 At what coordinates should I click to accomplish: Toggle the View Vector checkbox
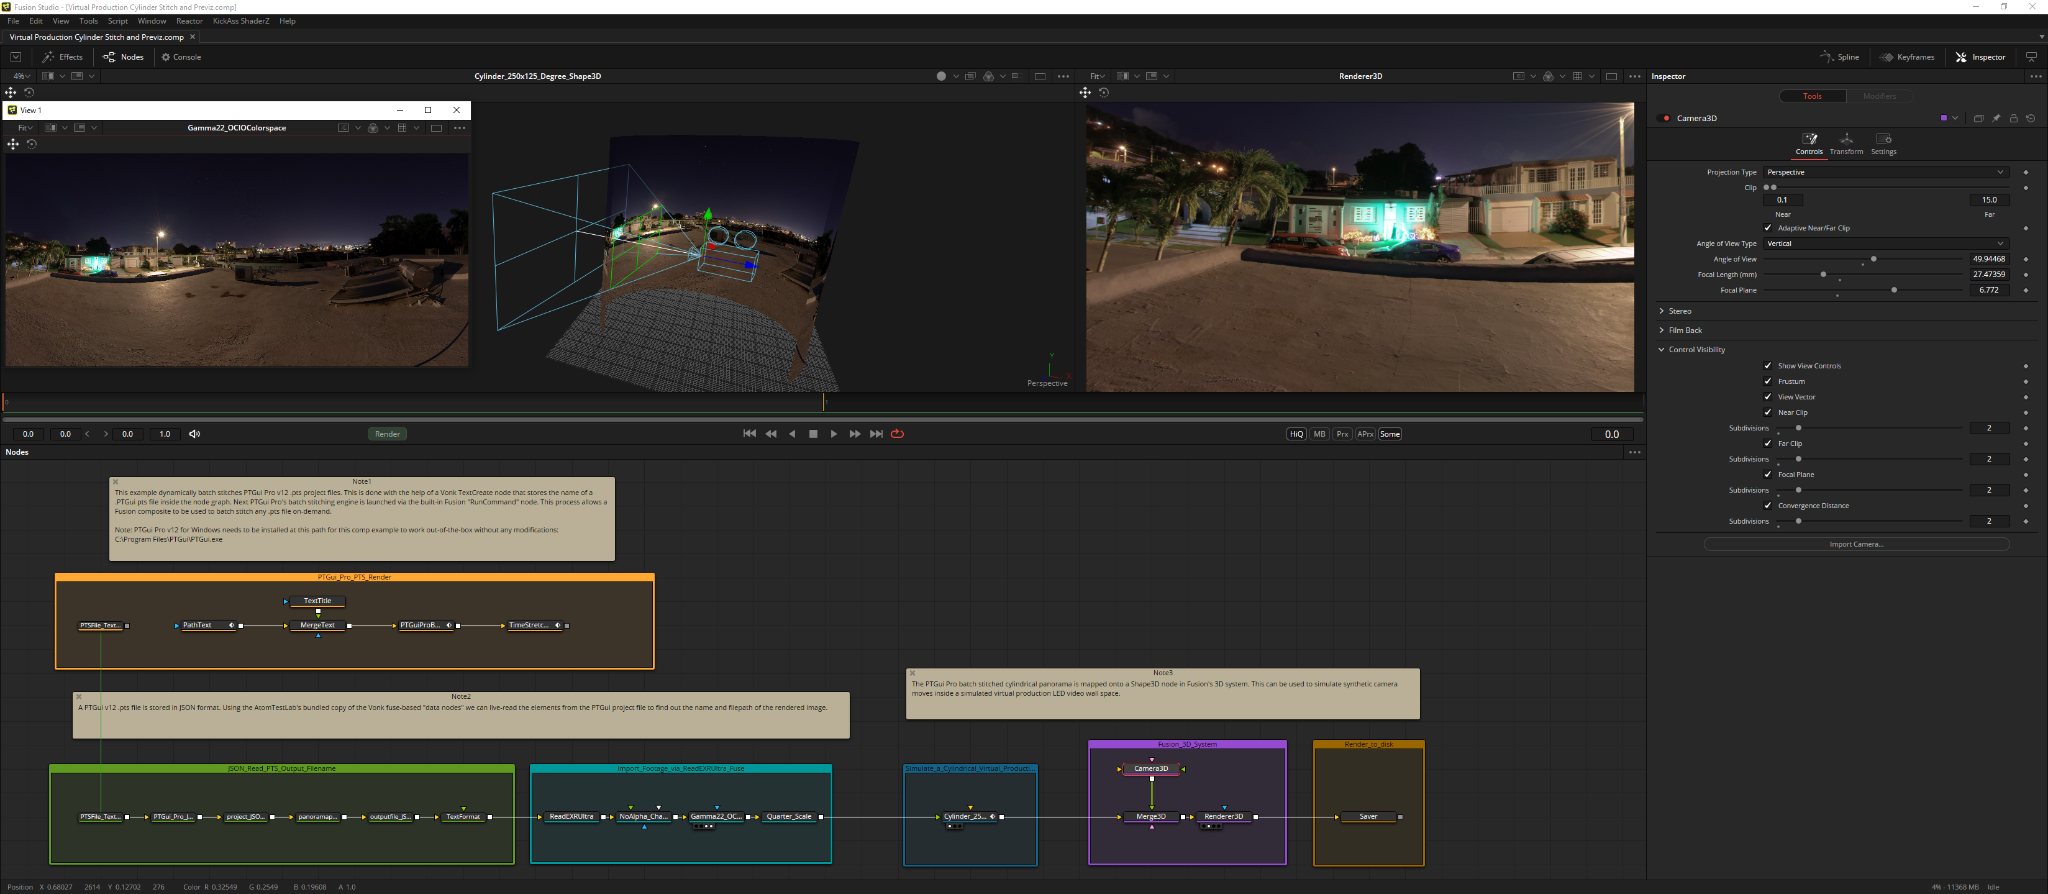pos(1768,397)
